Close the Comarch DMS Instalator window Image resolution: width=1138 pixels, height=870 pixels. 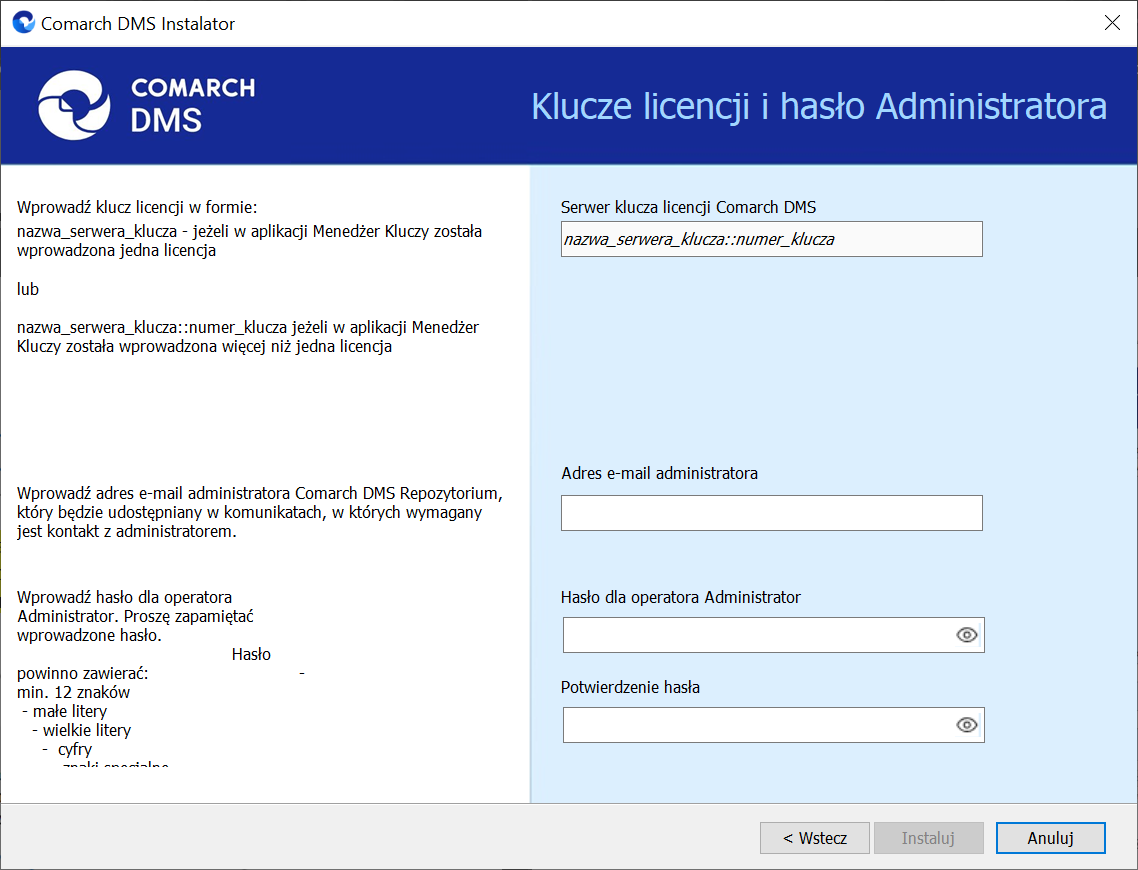(1111, 23)
